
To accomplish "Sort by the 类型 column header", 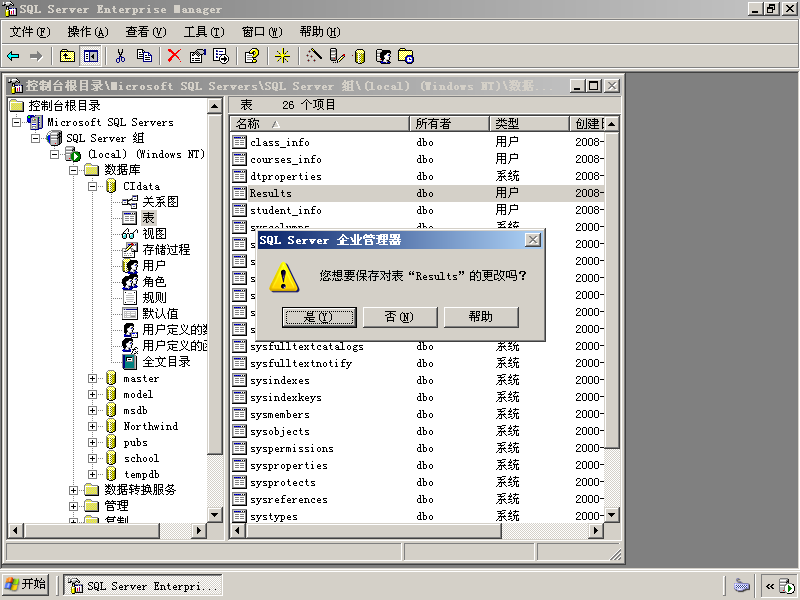I will (x=529, y=123).
